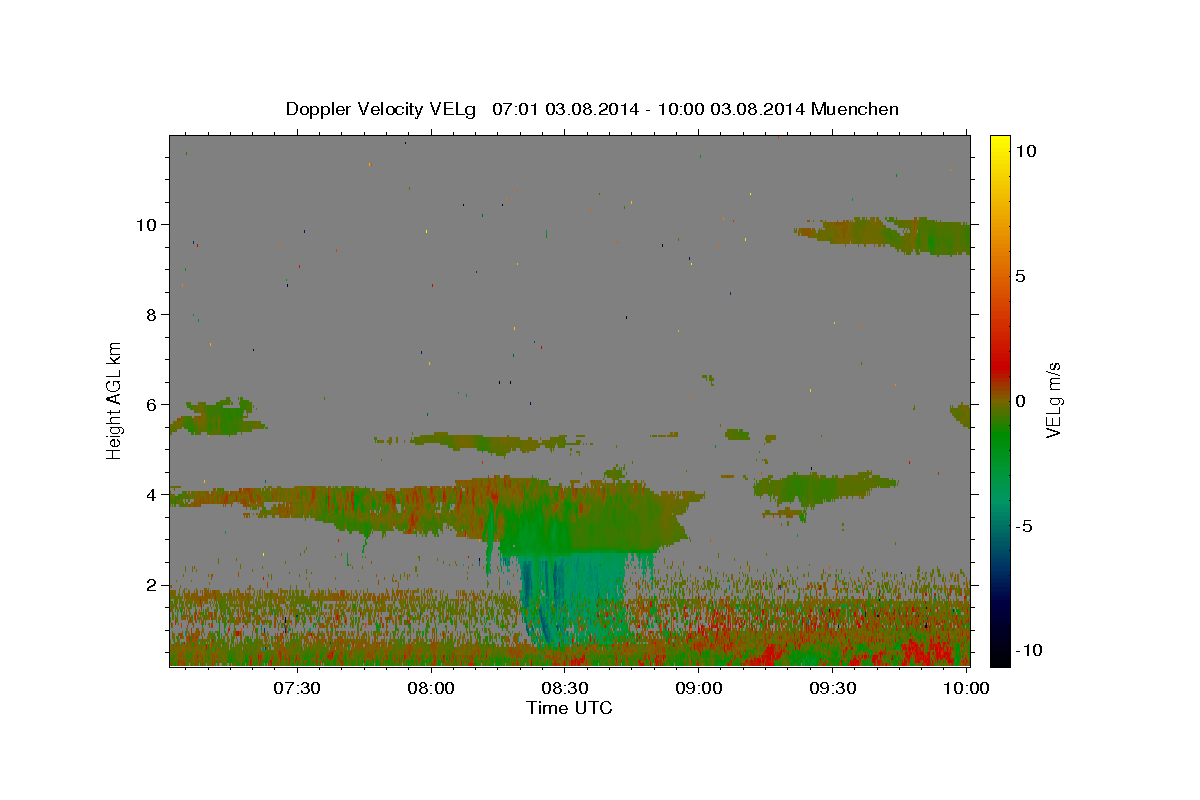
Task: Click the 'VELg m/s' colorbar label
Action: [x=1054, y=400]
